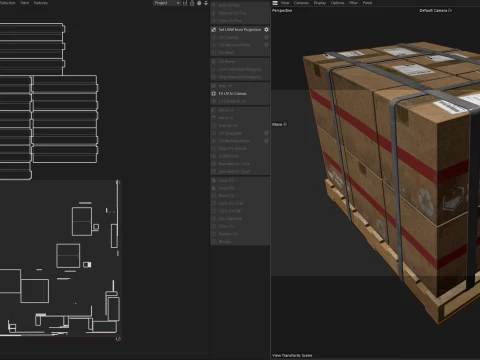Viewport: 480px width, 360px height.
Task: Click the Cycle UV CCW button
Action: pyautogui.click(x=240, y=203)
